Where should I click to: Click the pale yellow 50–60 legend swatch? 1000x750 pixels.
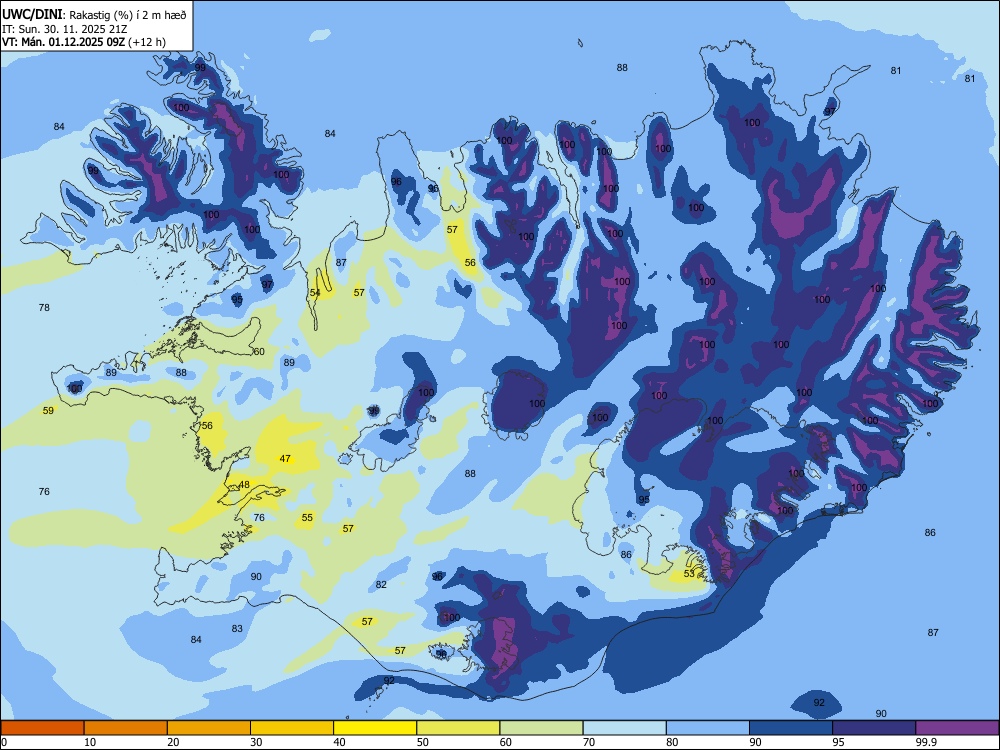459,728
